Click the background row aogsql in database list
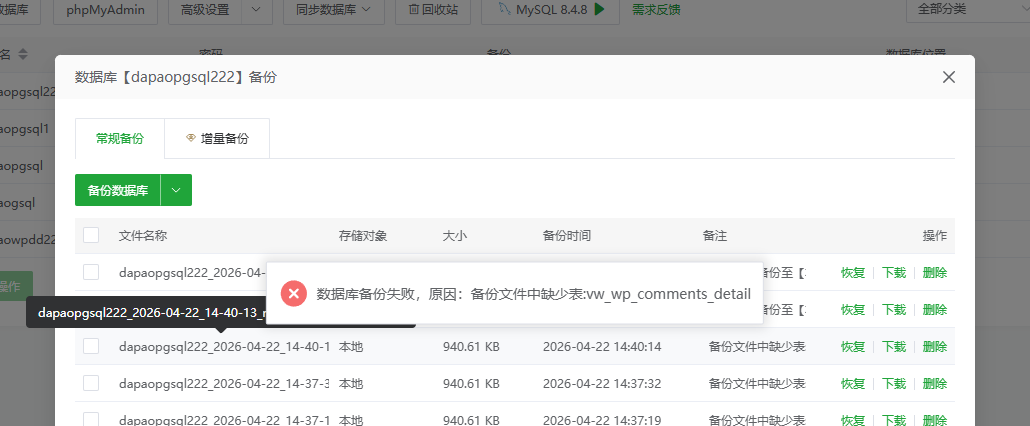Viewport: 1030px width, 426px height. (18, 203)
